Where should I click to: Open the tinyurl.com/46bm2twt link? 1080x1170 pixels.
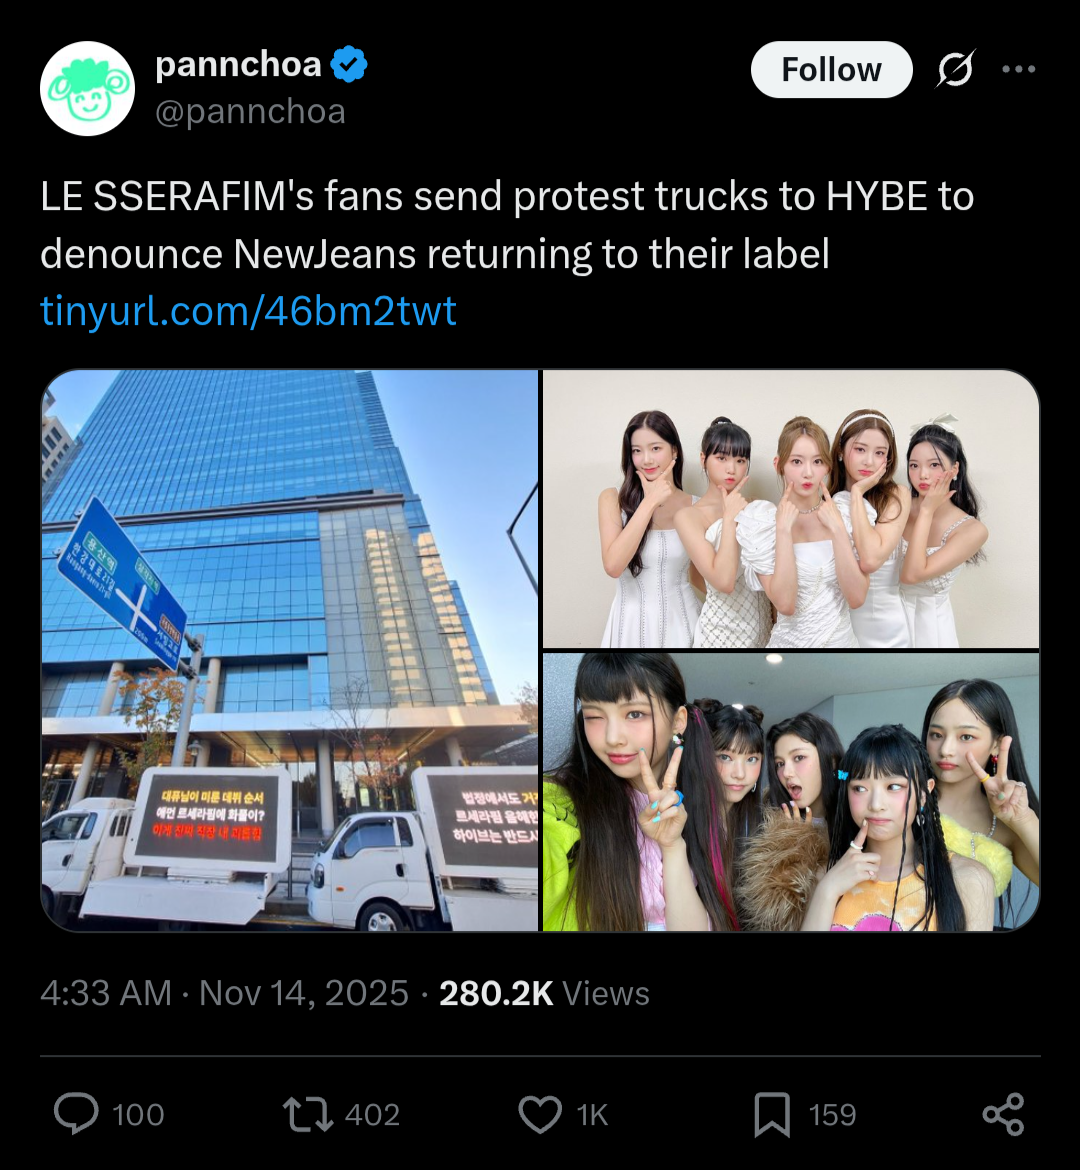coord(248,310)
